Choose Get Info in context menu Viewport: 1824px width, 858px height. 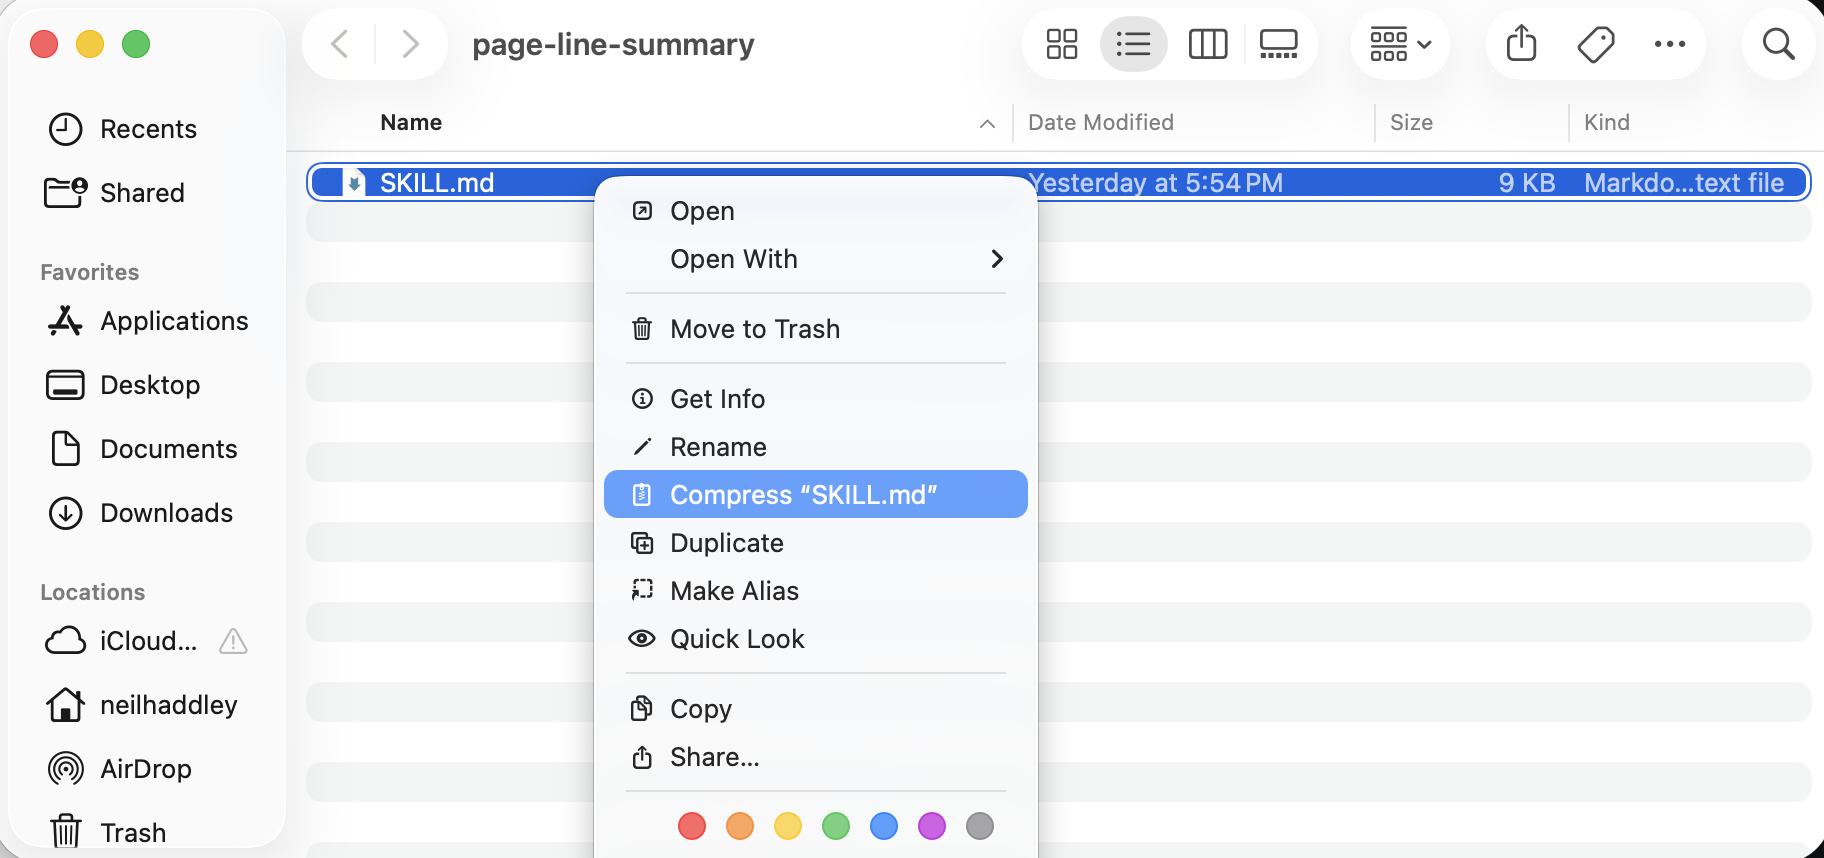[x=816, y=399]
